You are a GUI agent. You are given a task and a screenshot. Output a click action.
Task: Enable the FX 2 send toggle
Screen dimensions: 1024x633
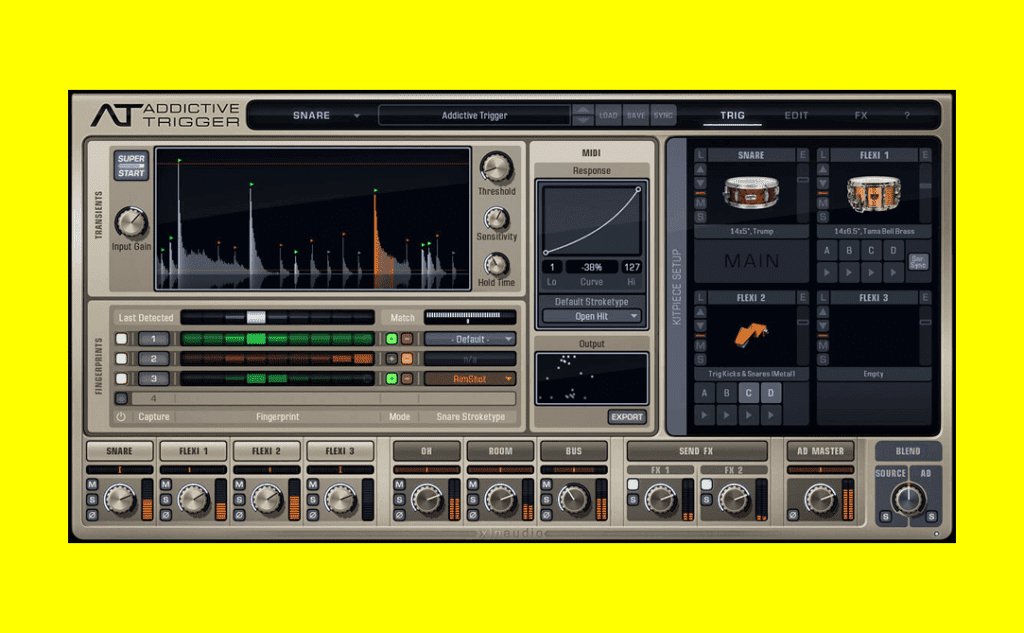[x=707, y=485]
